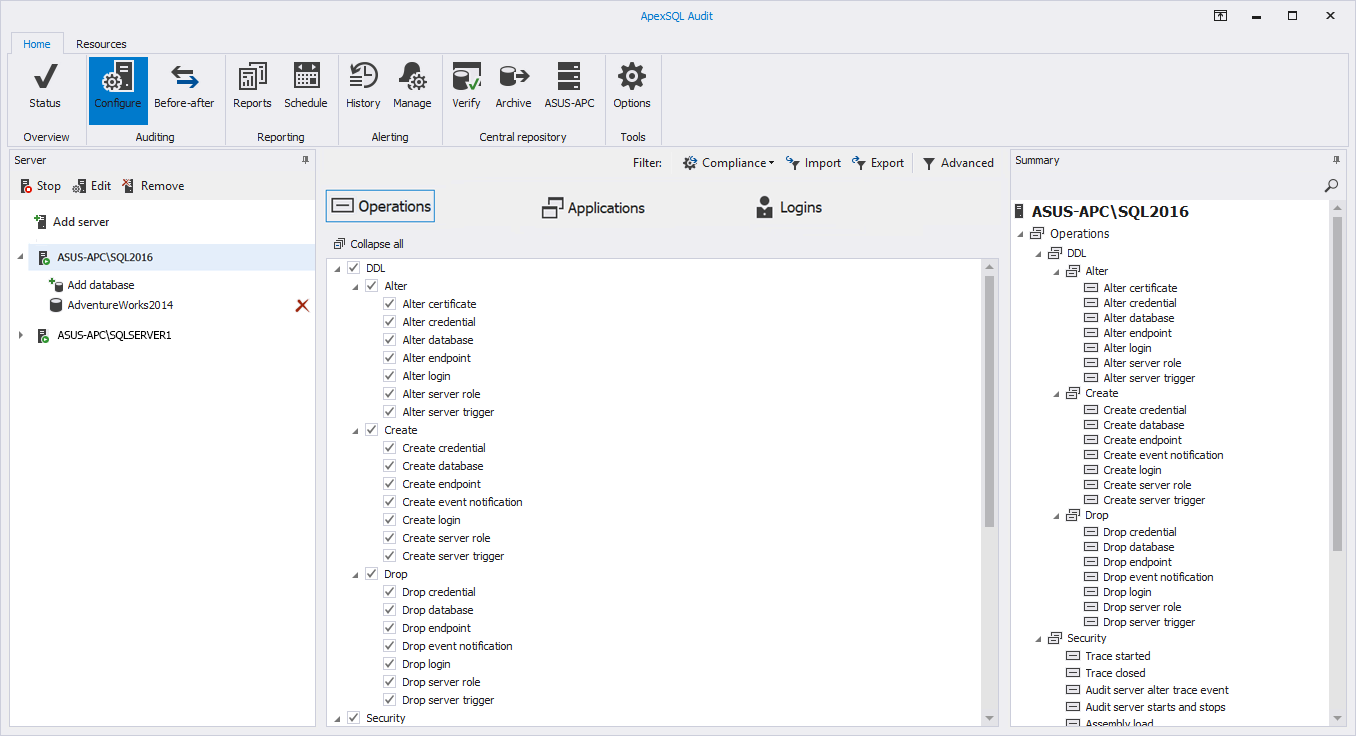Uncheck the DDL checkbox
The height and width of the screenshot is (736, 1358).
point(353,268)
